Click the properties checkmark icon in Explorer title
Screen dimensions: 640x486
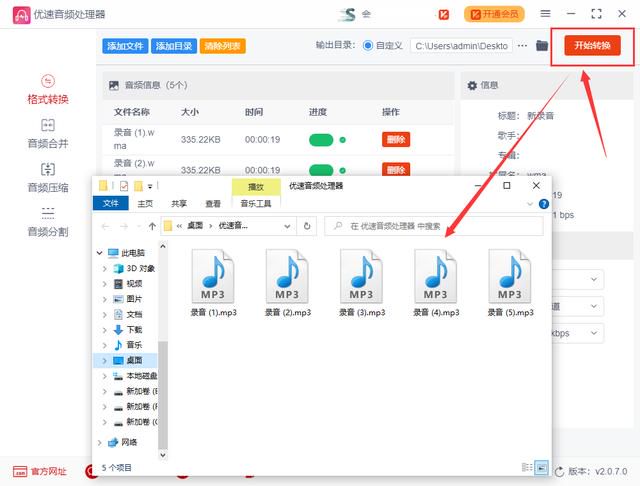point(124,186)
